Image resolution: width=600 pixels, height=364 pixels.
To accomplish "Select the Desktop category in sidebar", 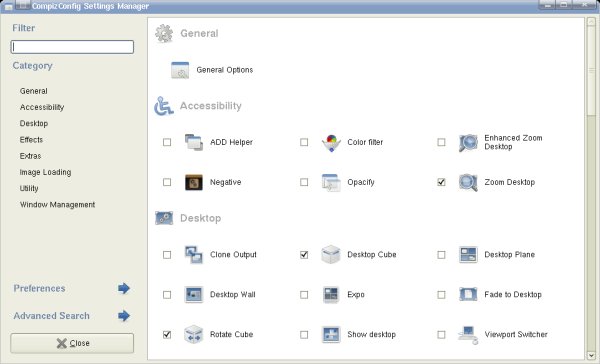I will point(34,124).
